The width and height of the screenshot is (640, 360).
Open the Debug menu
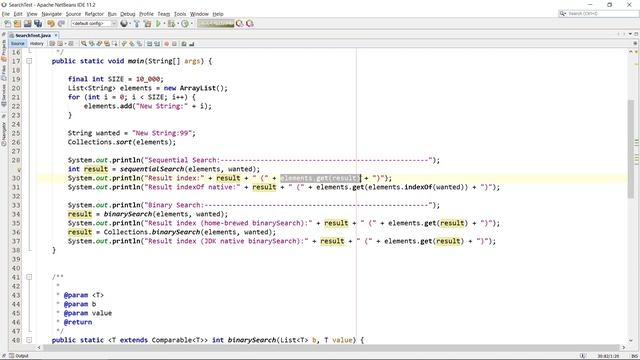(127, 14)
